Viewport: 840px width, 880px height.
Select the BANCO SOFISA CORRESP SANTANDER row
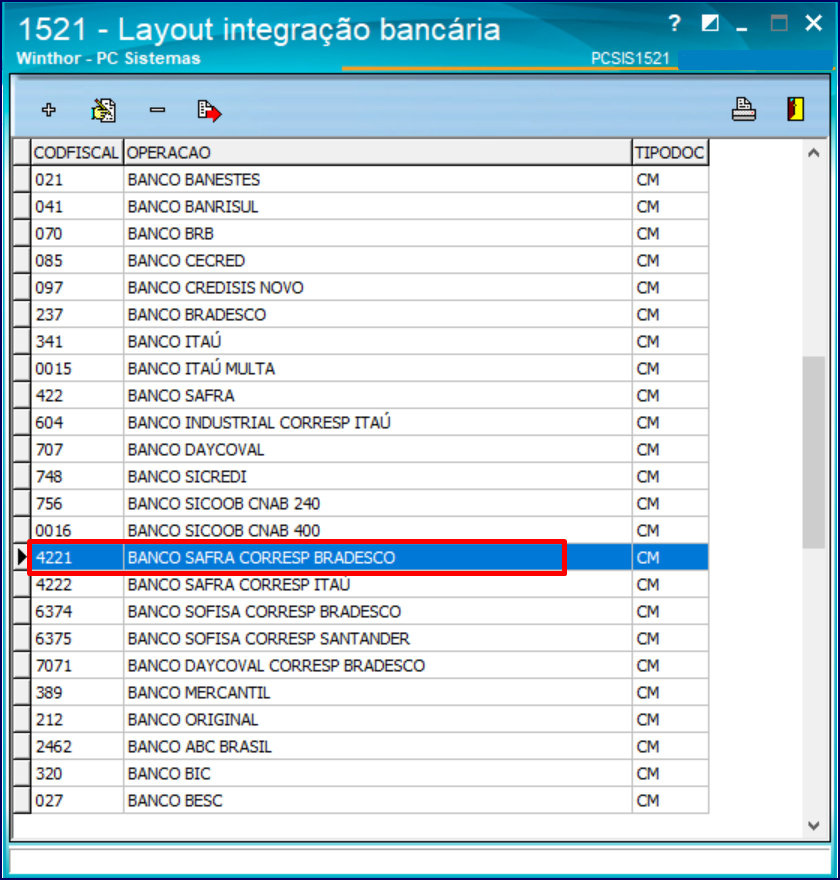pyautogui.click(x=360, y=638)
